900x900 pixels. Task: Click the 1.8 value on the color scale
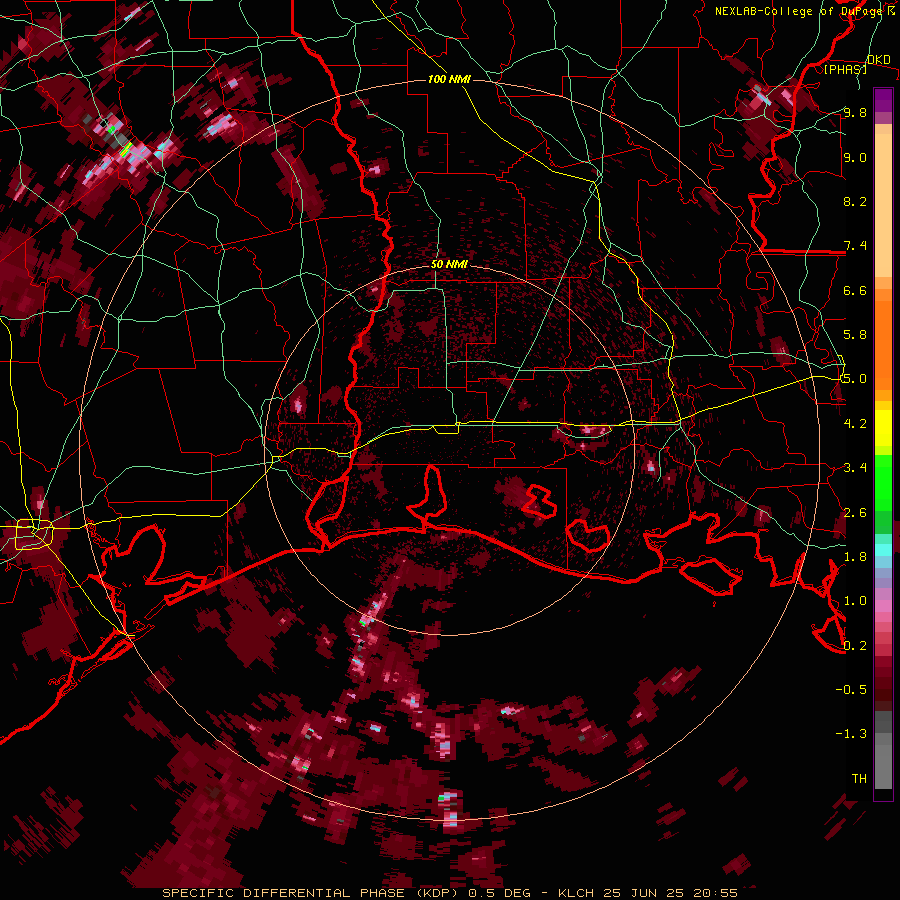(x=855, y=557)
